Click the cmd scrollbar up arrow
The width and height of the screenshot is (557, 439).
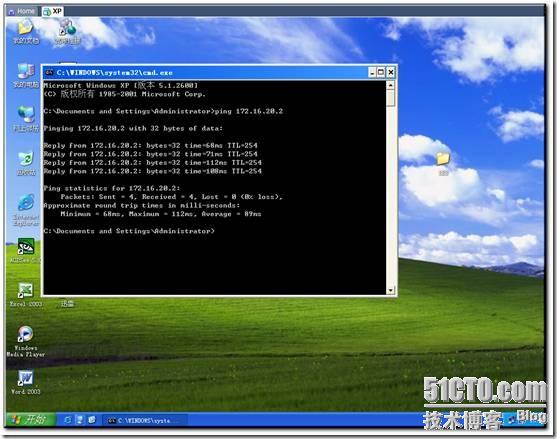pos(390,85)
